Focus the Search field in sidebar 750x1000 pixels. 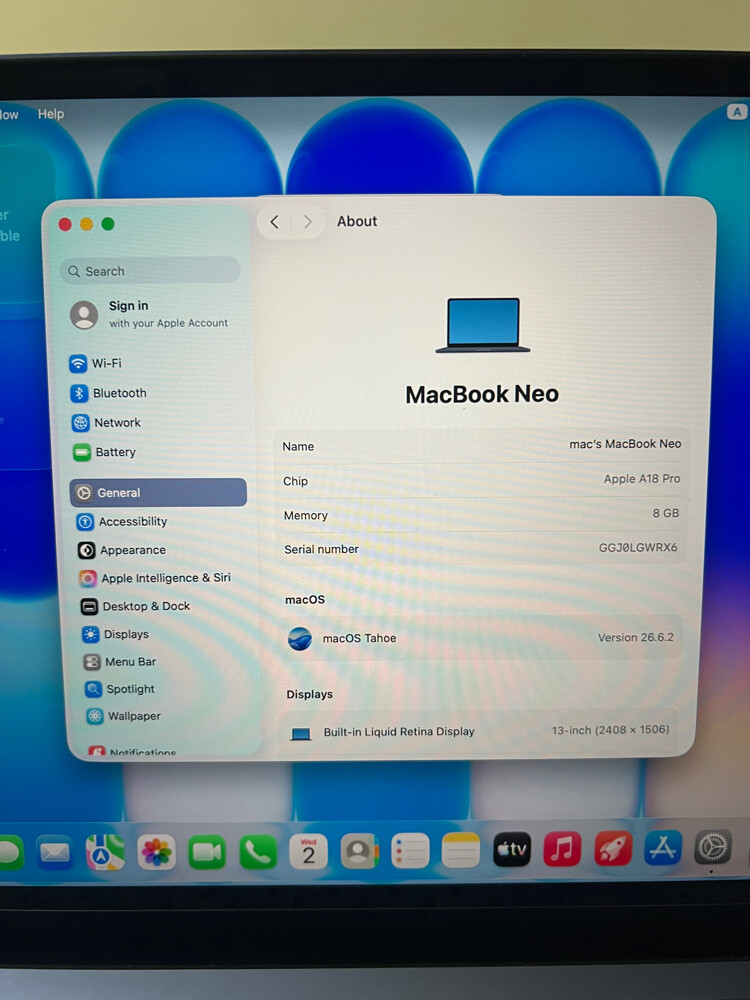pyautogui.click(x=151, y=270)
